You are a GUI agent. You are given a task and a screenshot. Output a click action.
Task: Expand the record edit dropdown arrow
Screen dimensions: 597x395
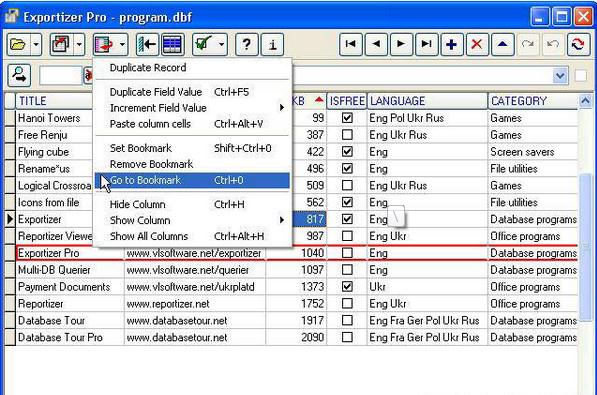pyautogui.click(x=122, y=45)
